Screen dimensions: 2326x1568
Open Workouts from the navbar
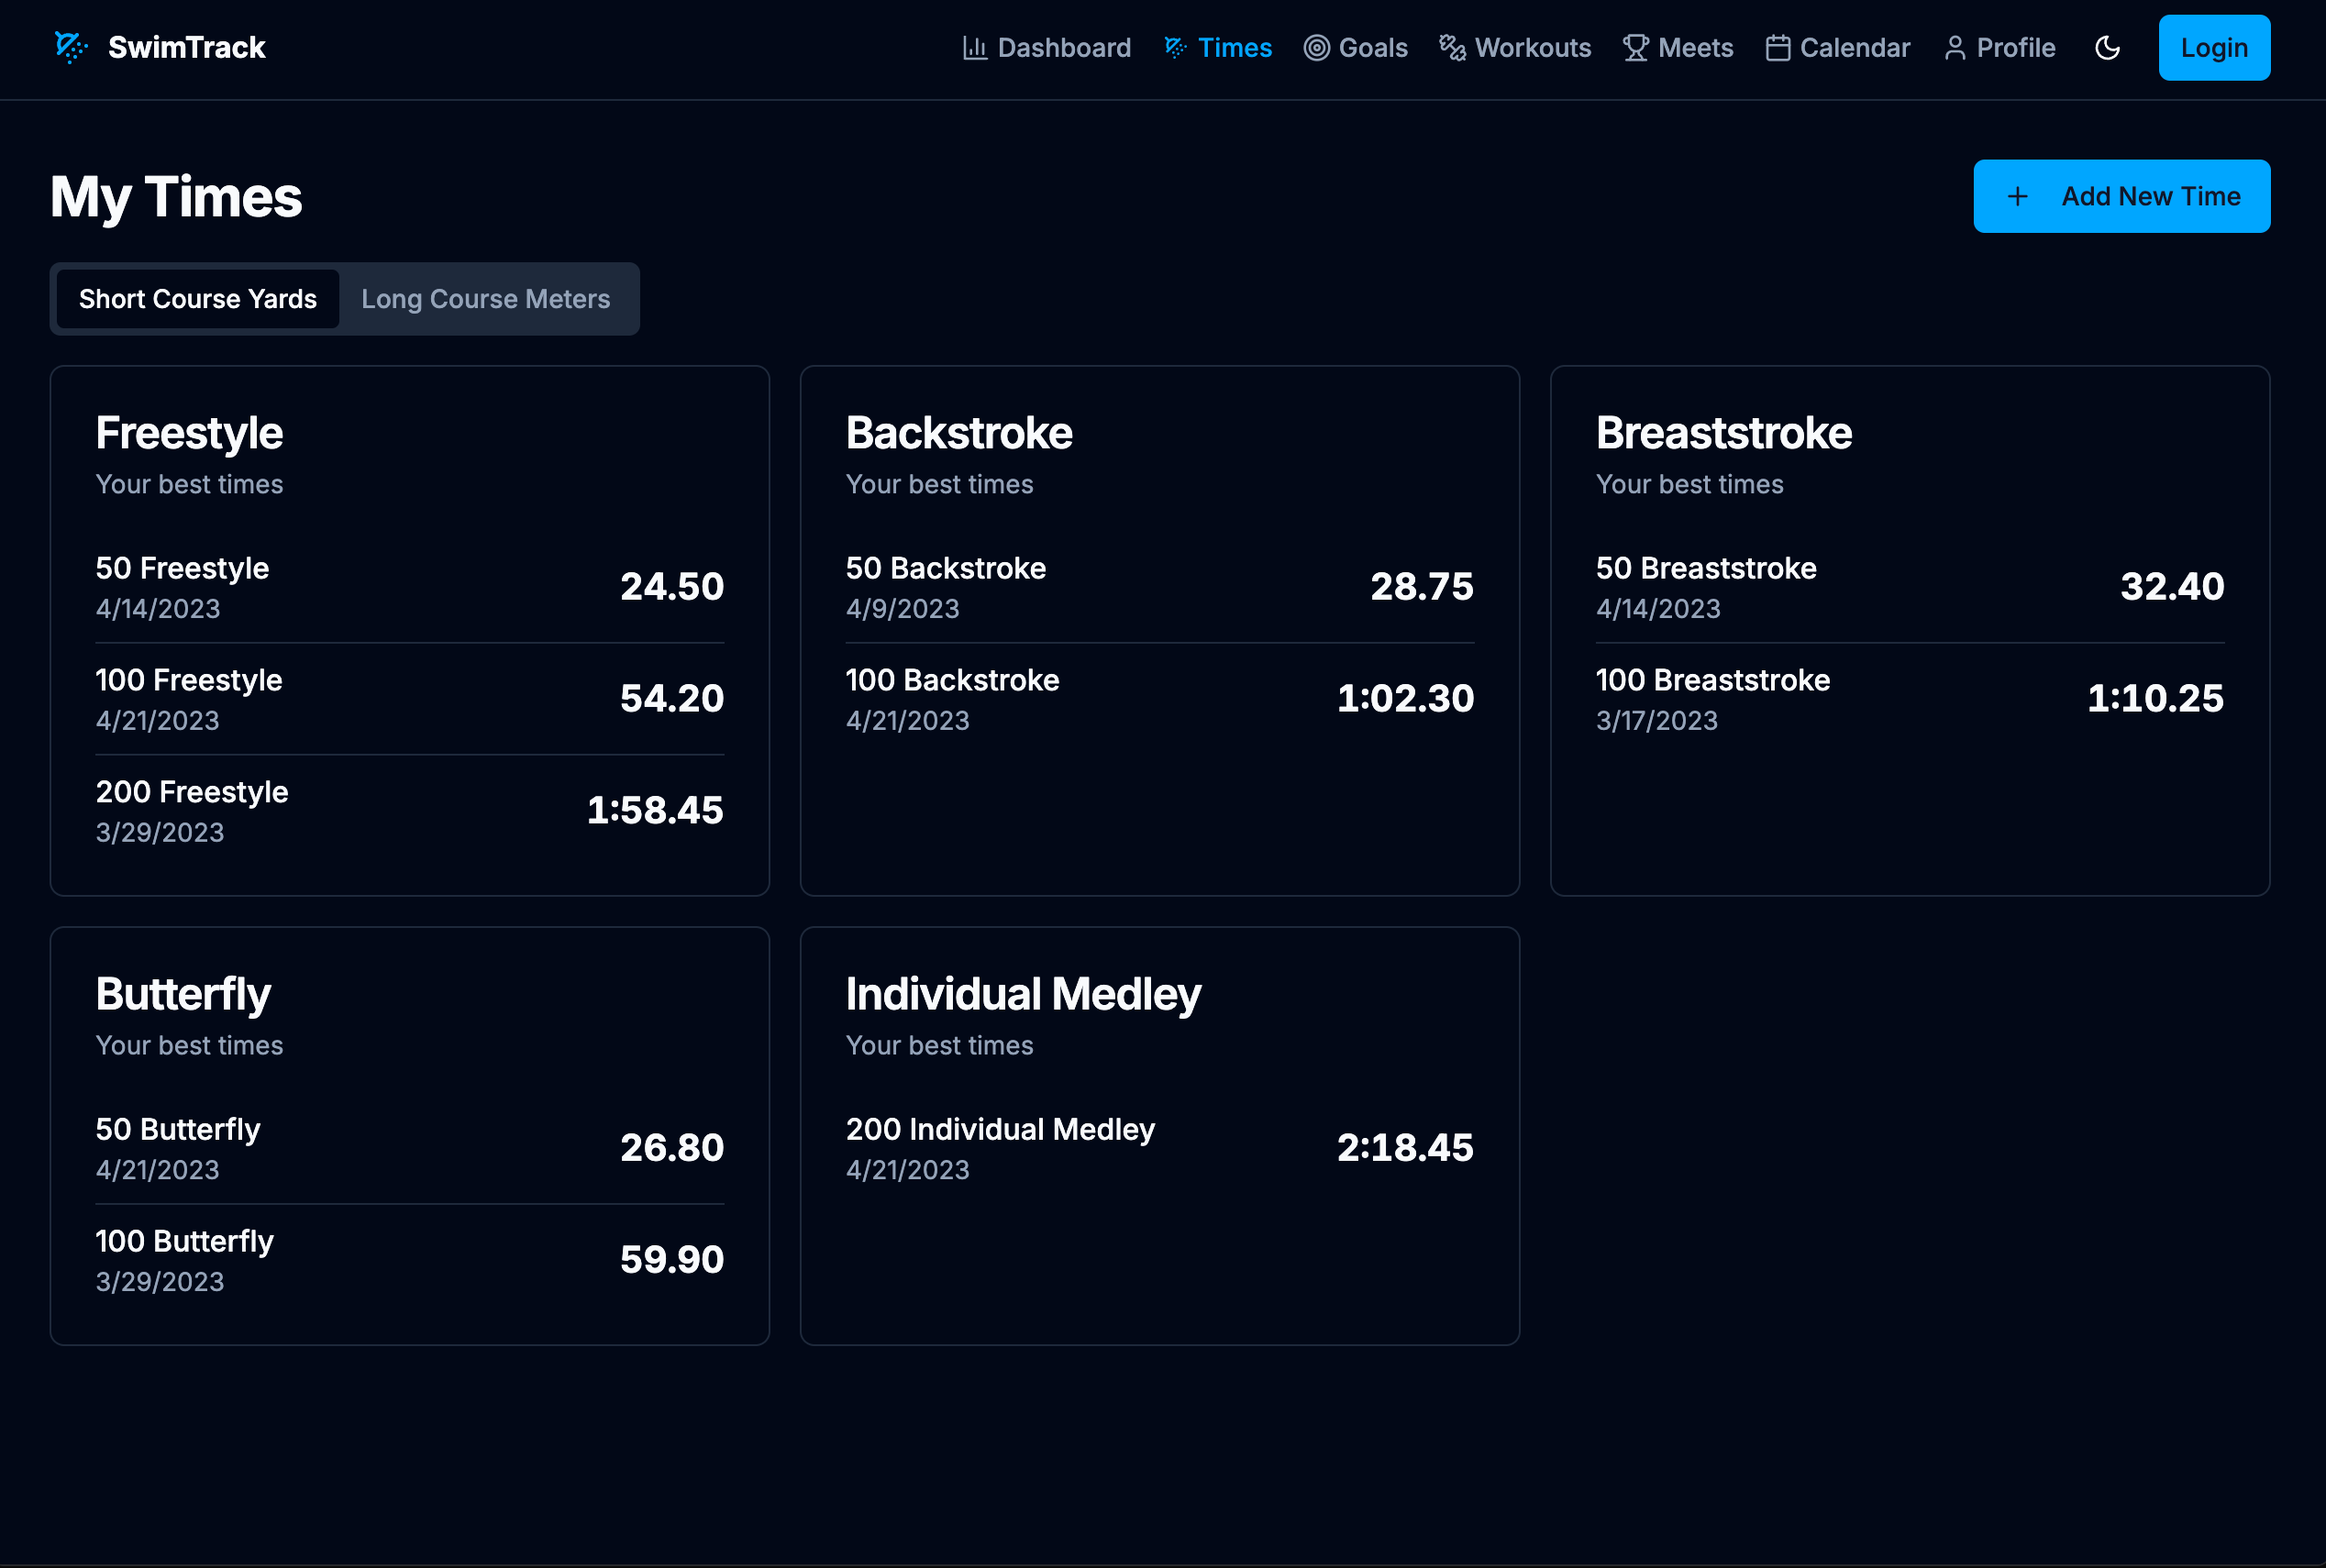tap(1515, 48)
